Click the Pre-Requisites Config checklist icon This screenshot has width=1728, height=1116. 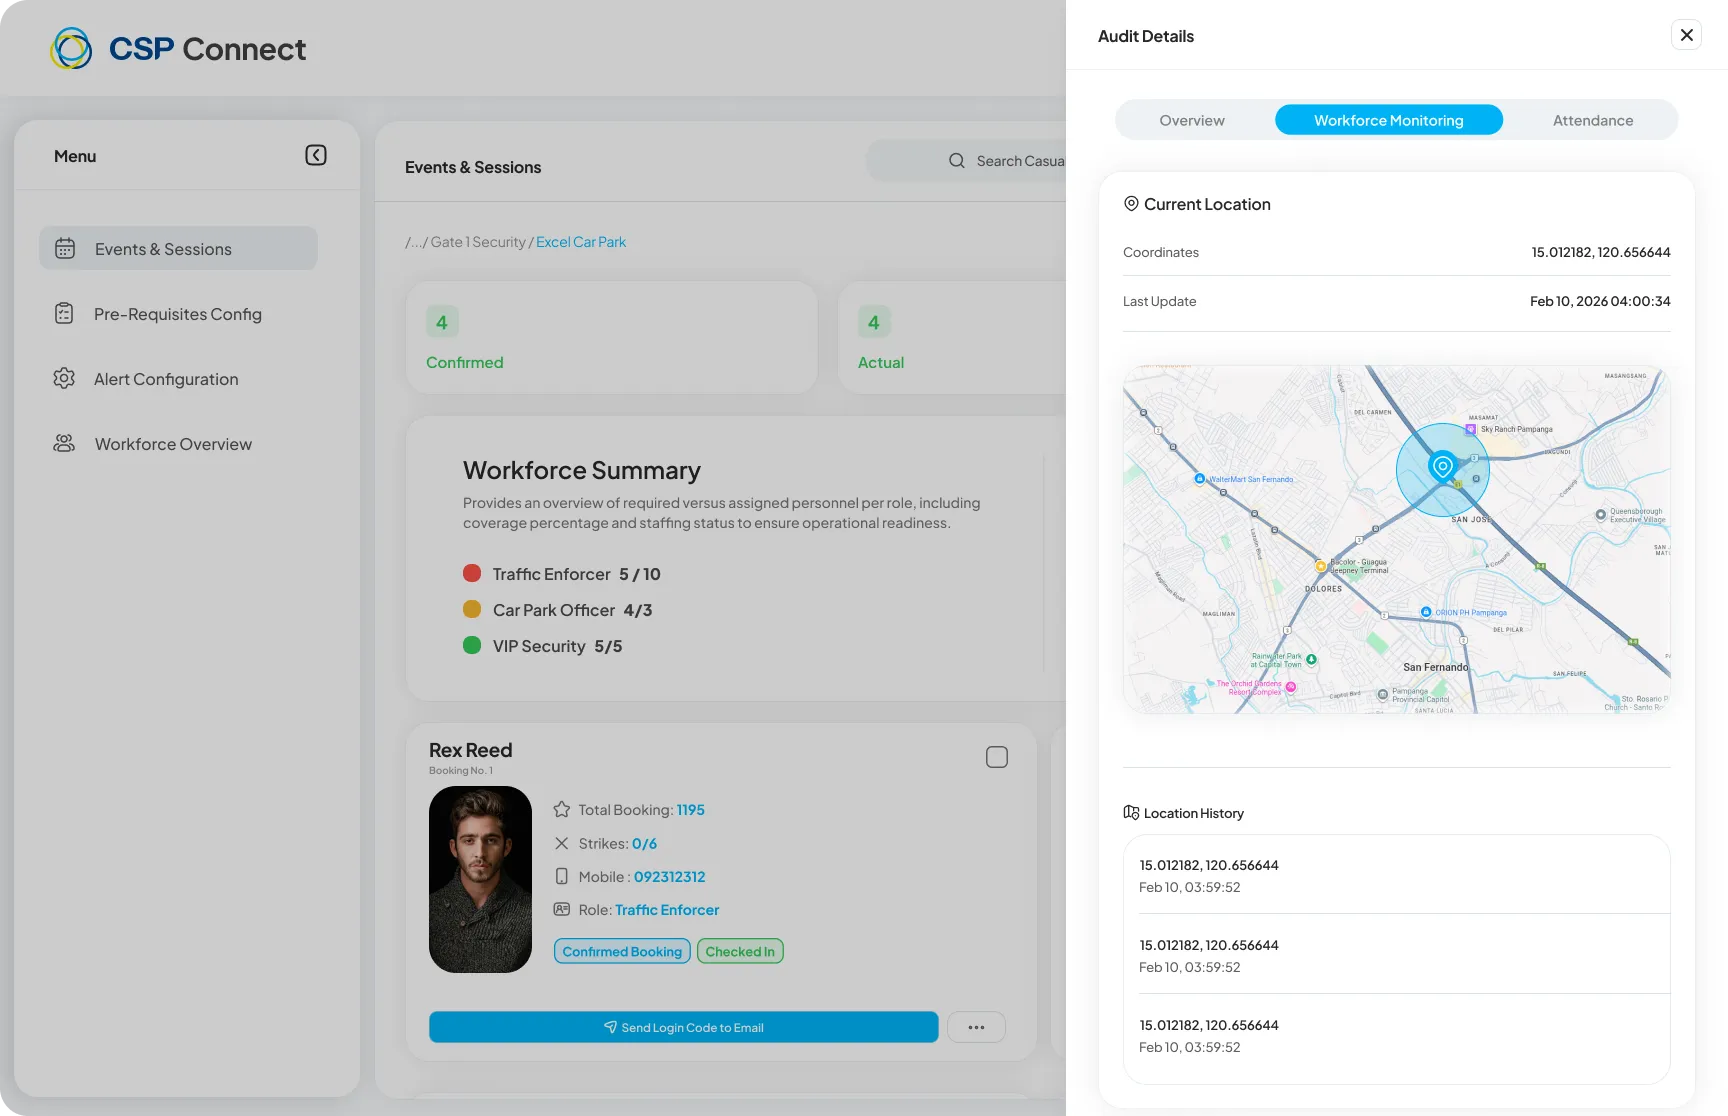click(x=64, y=313)
